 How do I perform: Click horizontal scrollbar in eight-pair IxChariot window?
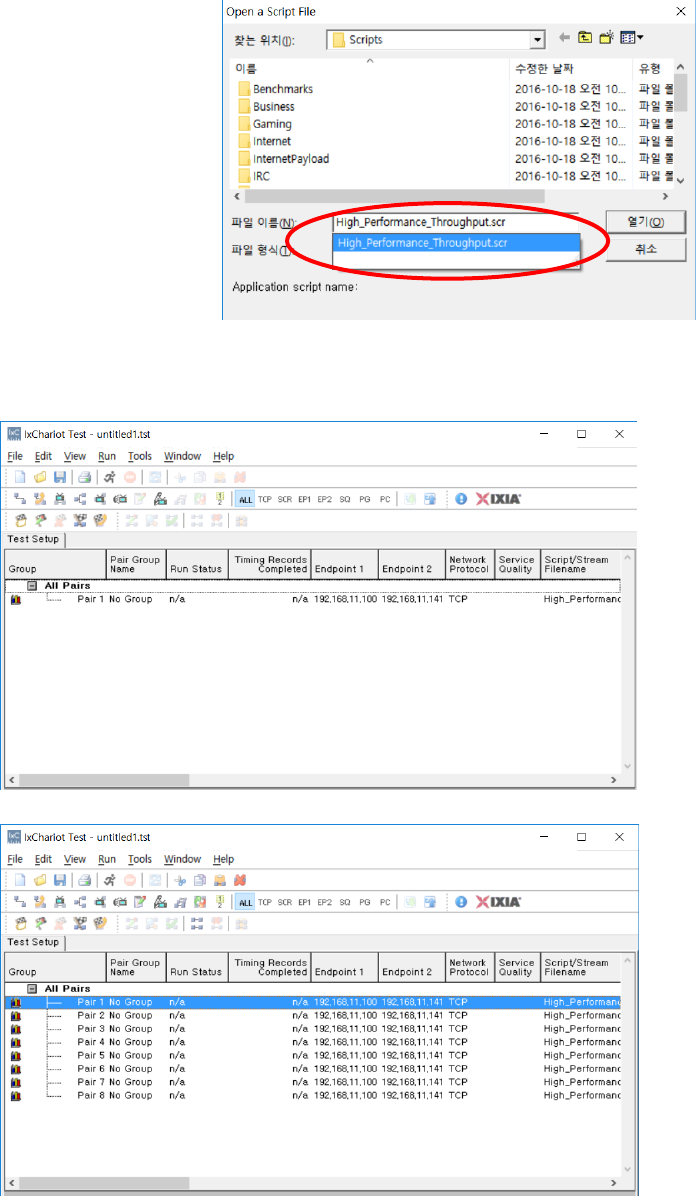pos(104,1183)
